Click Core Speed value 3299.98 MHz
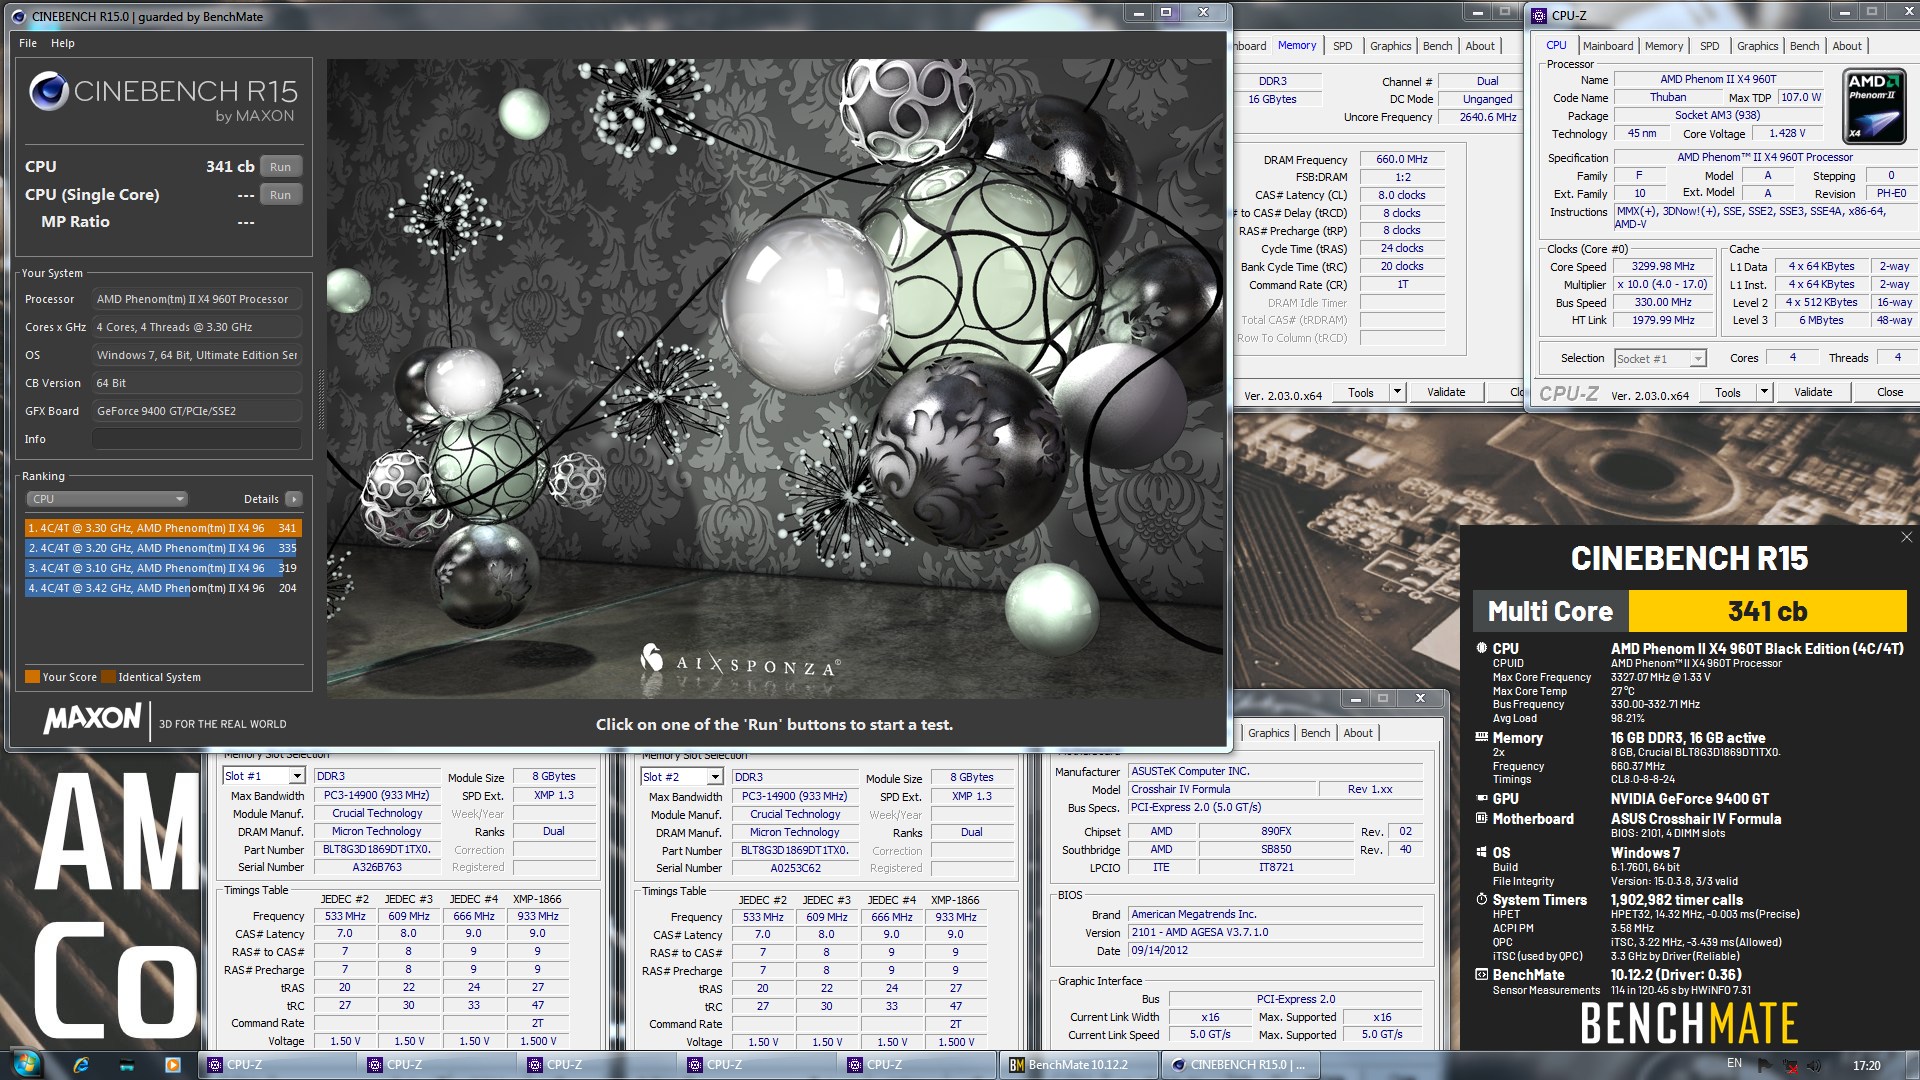1920x1080 pixels. [1663, 266]
